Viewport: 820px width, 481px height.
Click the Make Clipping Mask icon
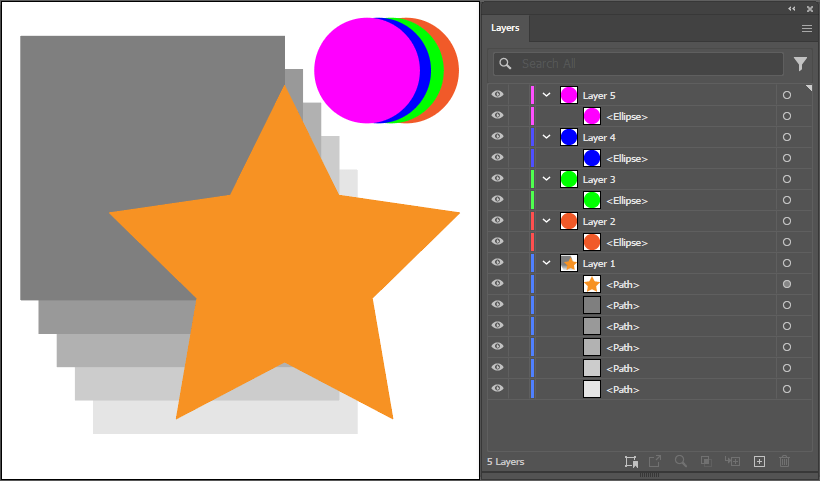[x=706, y=461]
